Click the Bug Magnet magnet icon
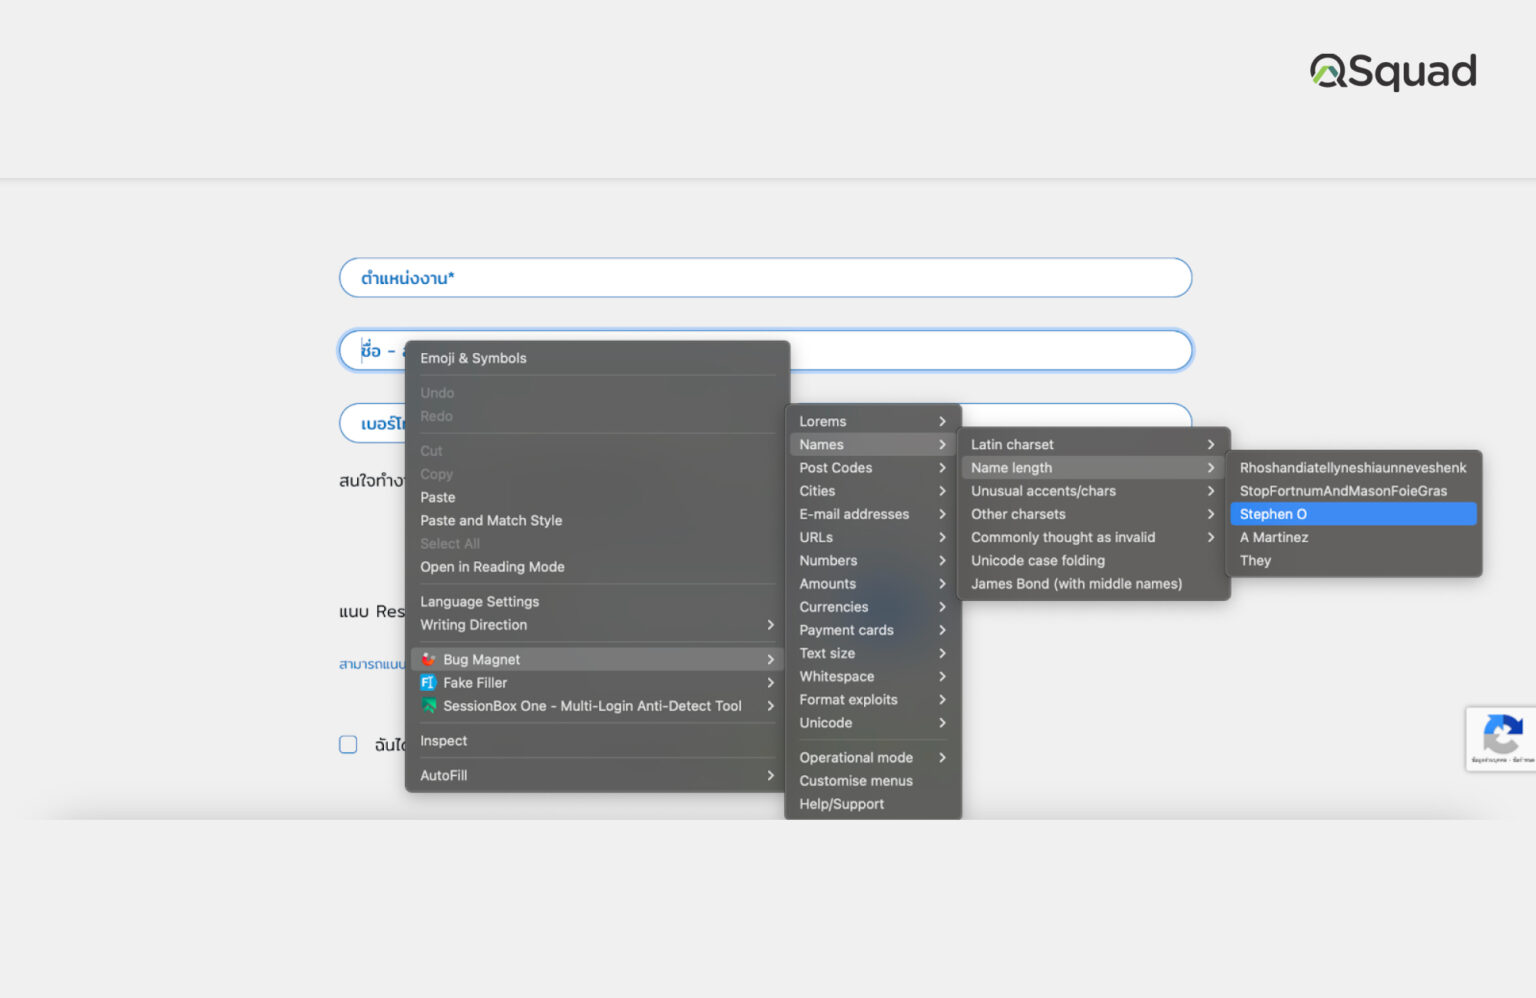1536x998 pixels. (x=428, y=659)
